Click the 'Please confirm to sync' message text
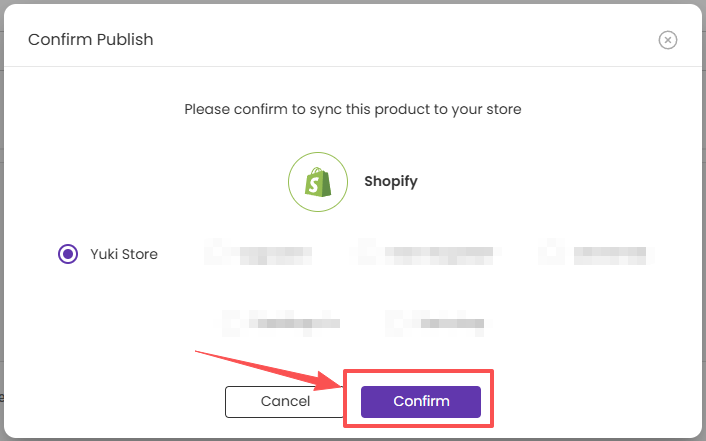Image resolution: width=706 pixels, height=441 pixels. [x=353, y=109]
